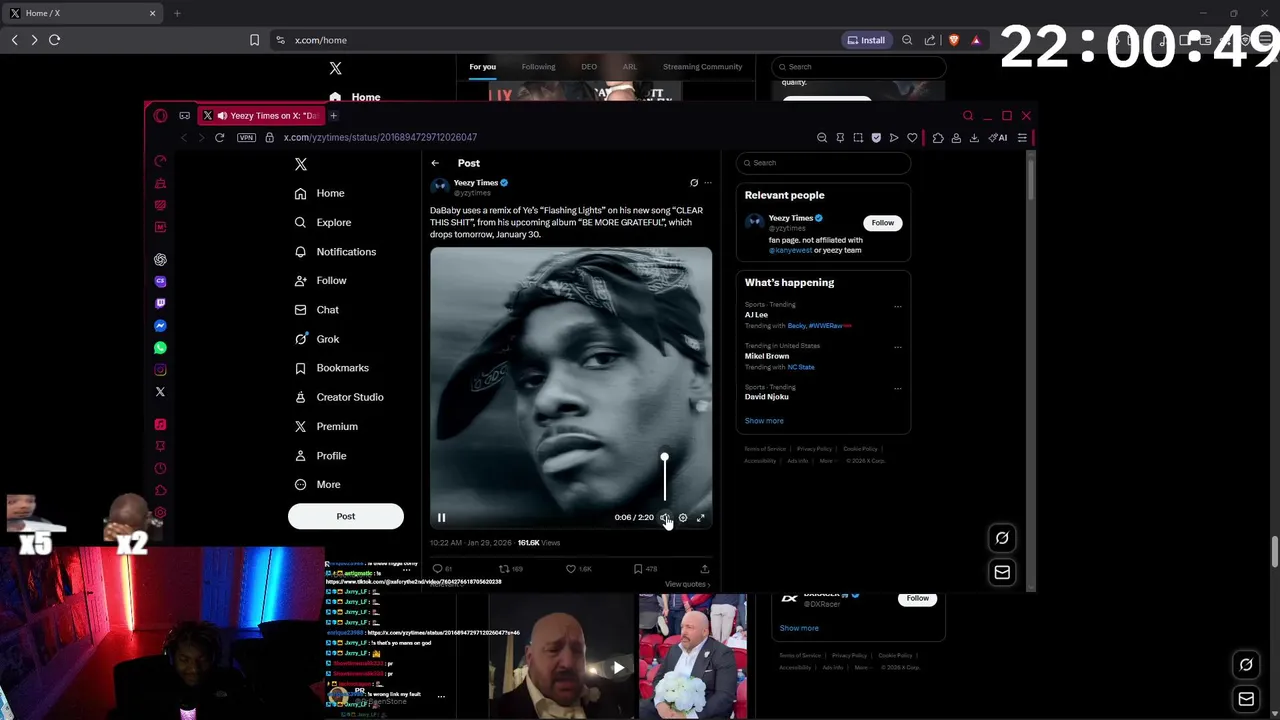This screenshot has width=1280, height=720.
Task: Click the Search field in the Opera window
Action: coord(824,163)
